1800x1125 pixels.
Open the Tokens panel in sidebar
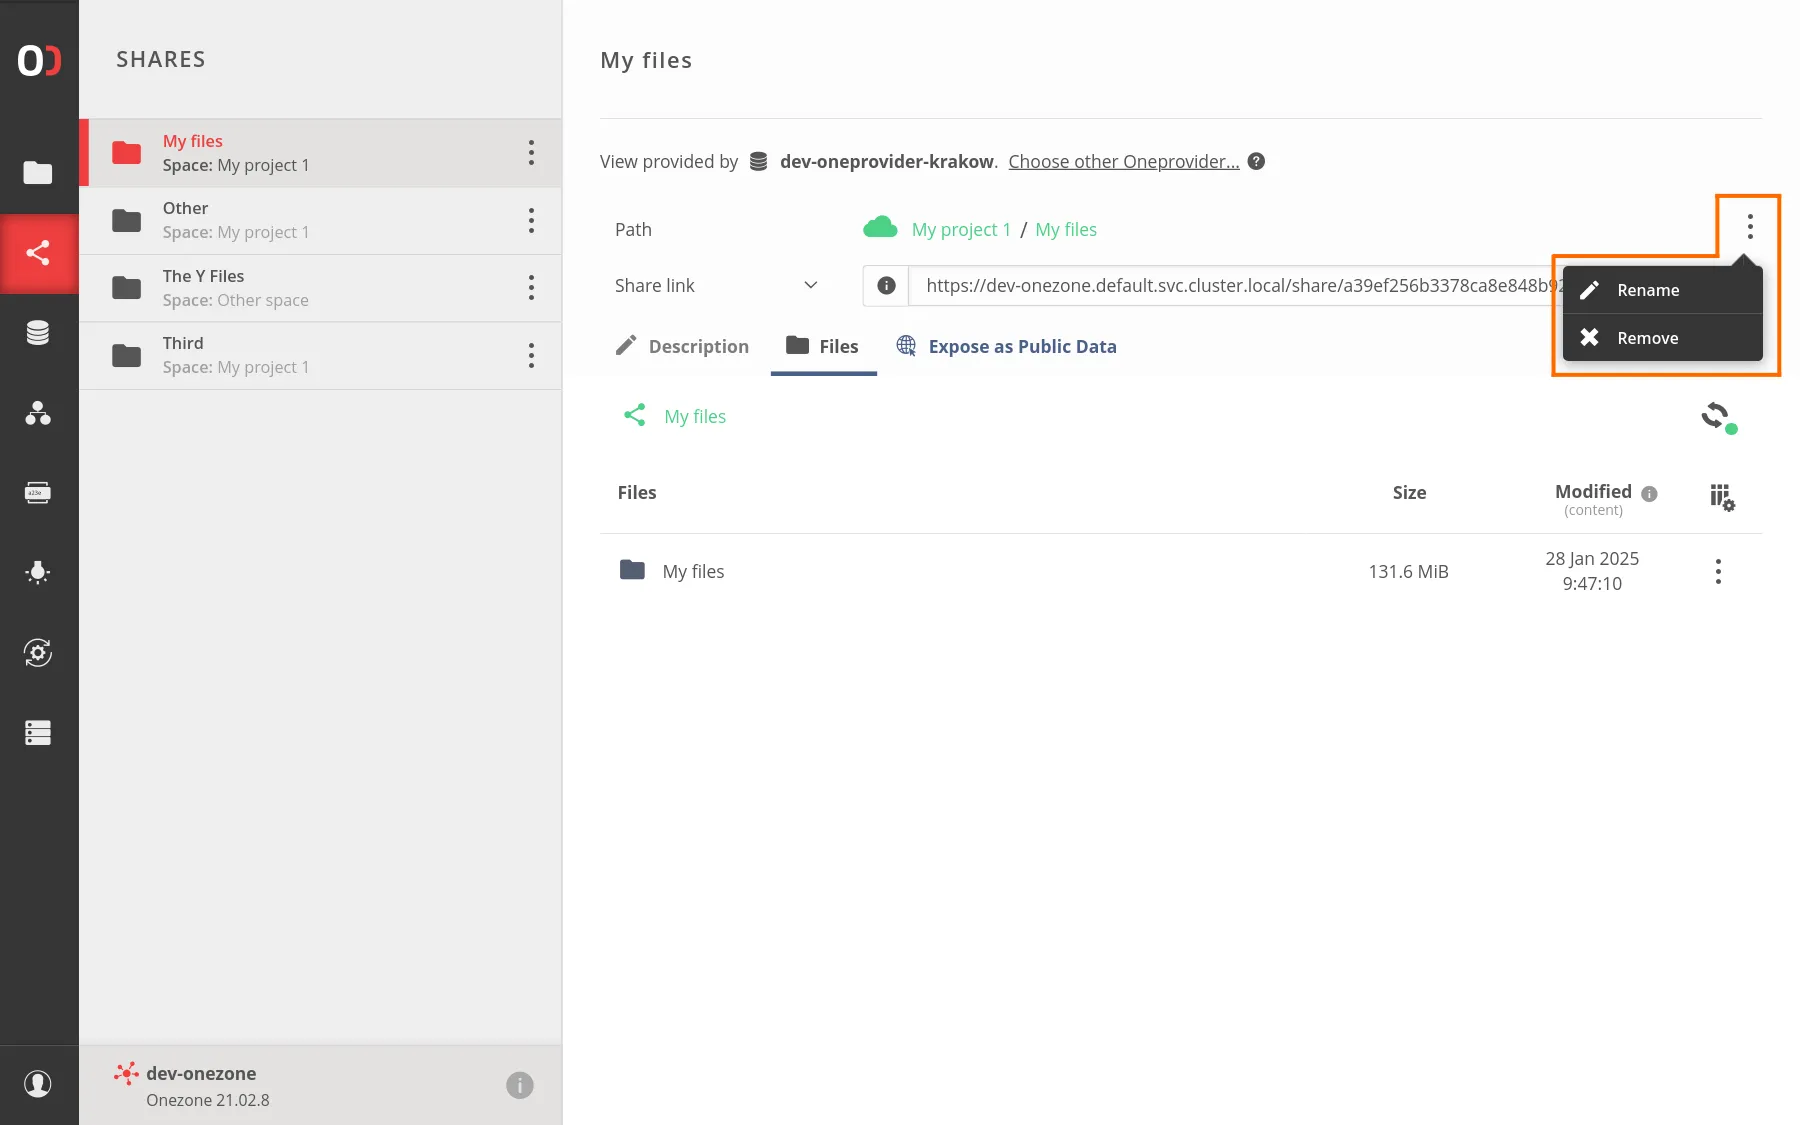click(39, 492)
